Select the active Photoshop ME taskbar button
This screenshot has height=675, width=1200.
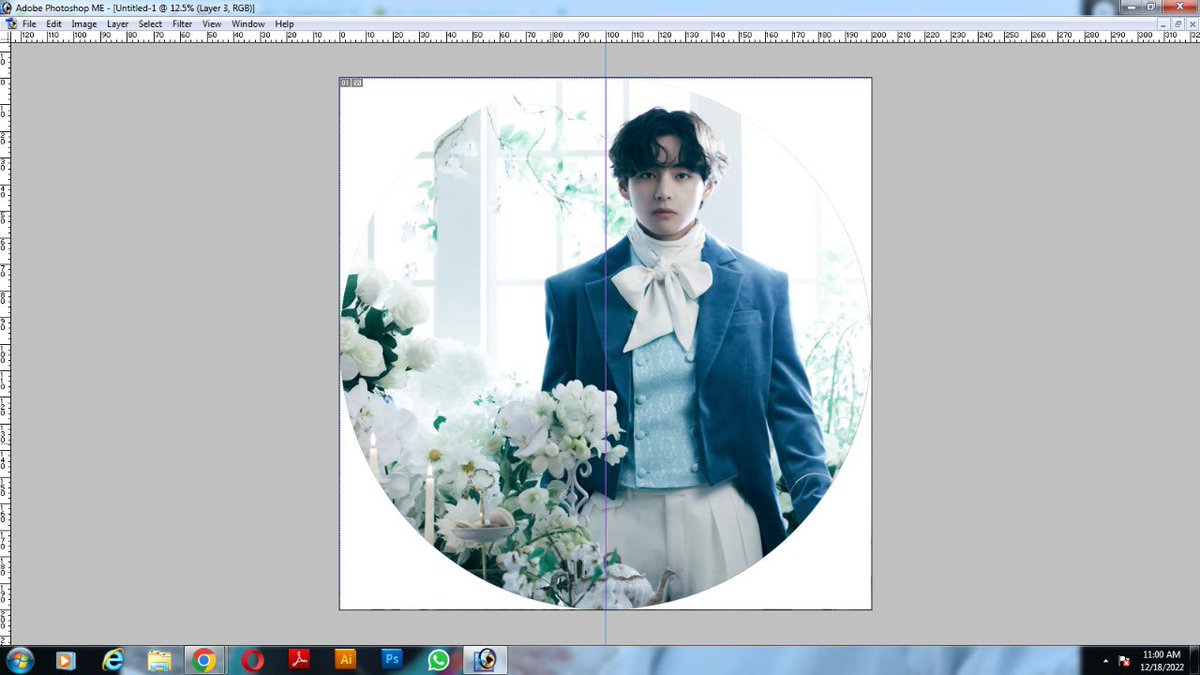click(x=485, y=660)
